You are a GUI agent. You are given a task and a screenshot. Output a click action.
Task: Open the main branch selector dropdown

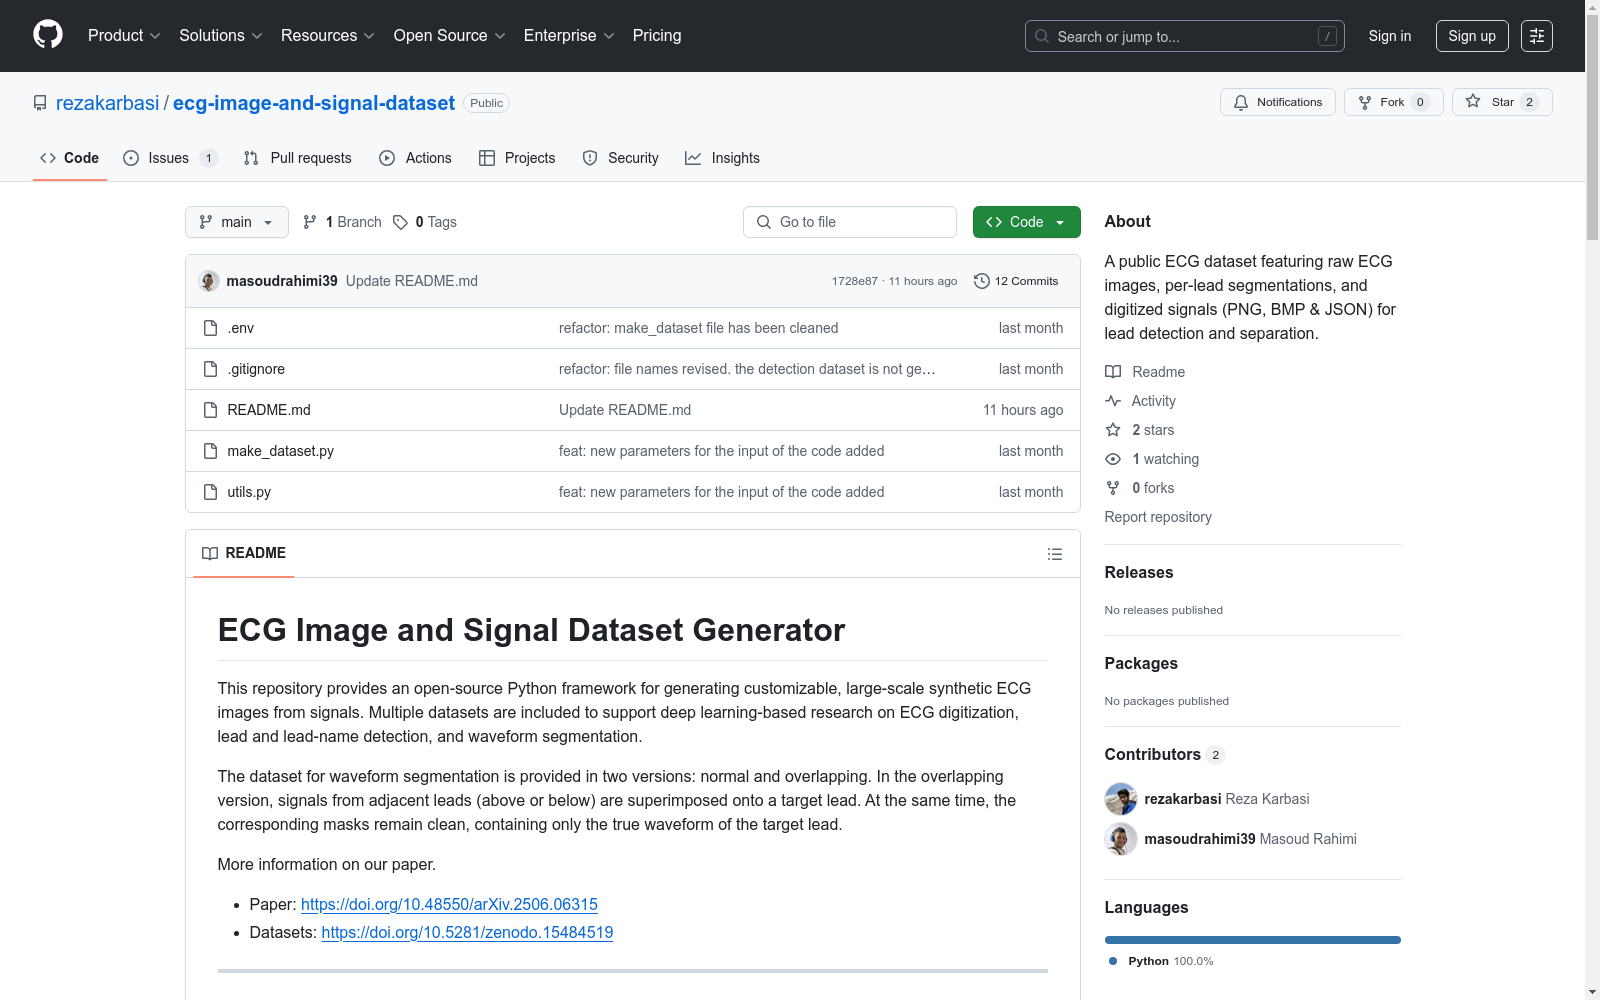[237, 222]
